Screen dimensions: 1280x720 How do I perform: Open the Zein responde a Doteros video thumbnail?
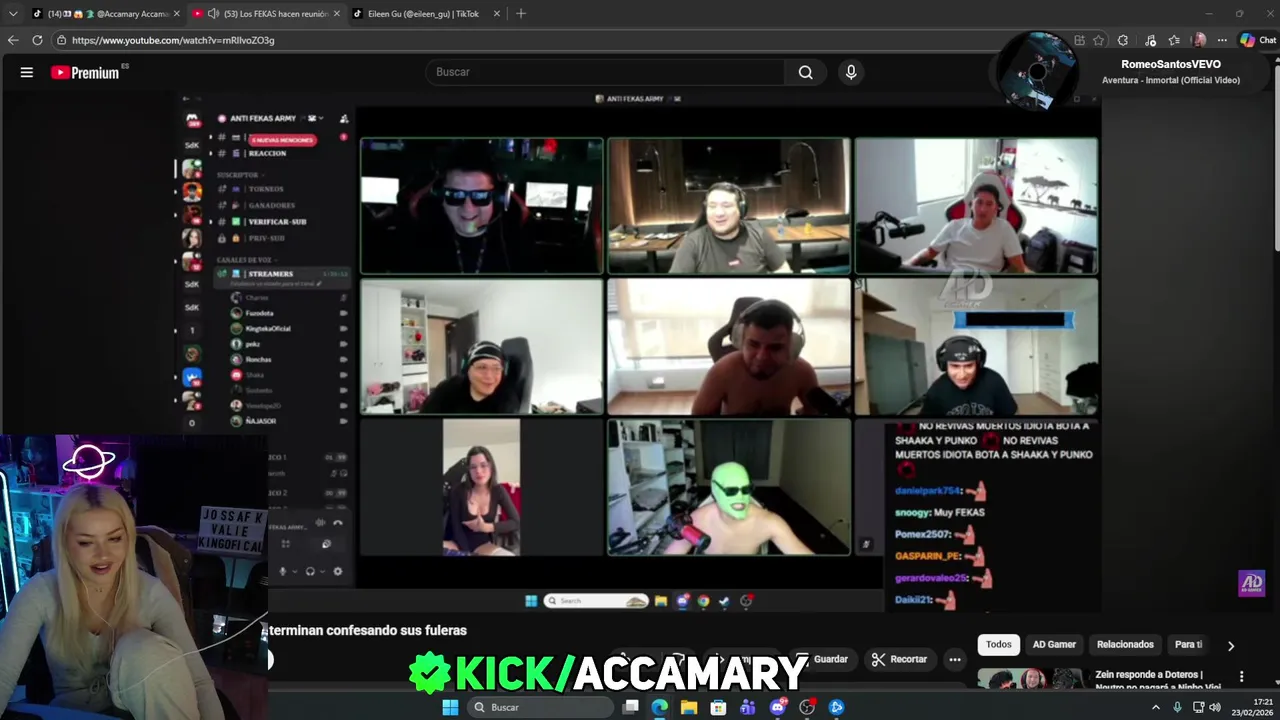tap(1031, 679)
